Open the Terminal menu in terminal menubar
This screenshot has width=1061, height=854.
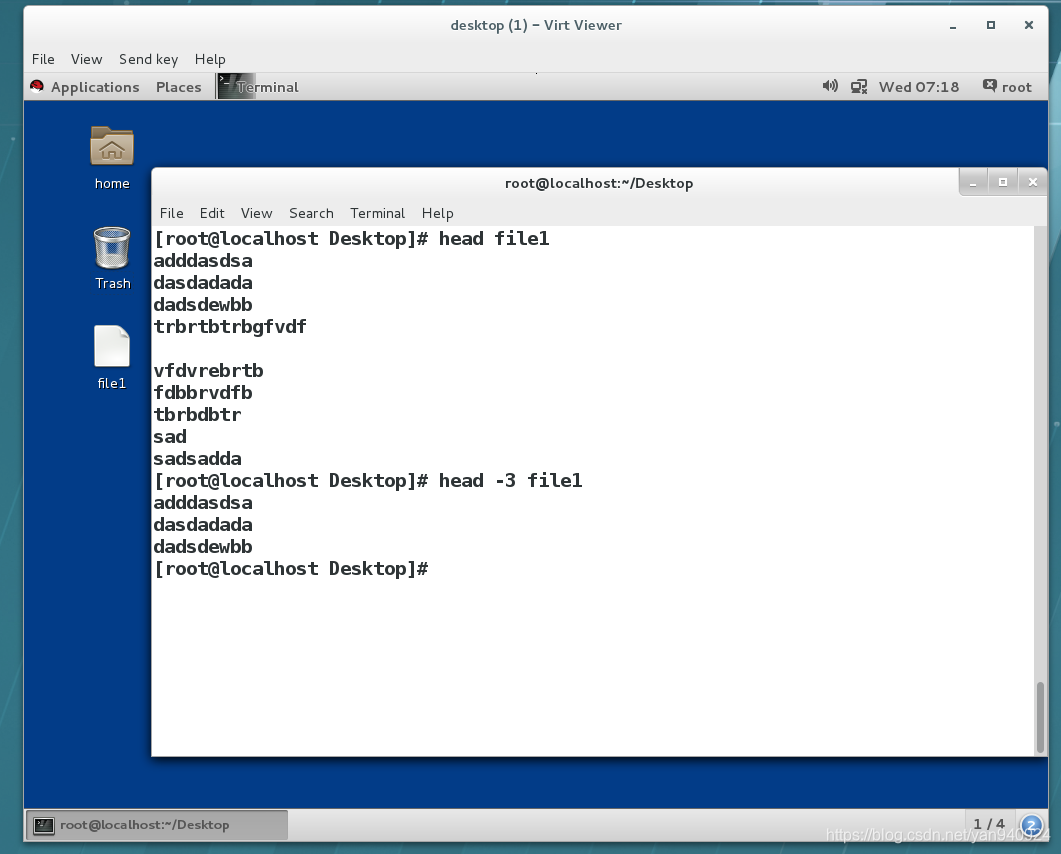pos(378,213)
